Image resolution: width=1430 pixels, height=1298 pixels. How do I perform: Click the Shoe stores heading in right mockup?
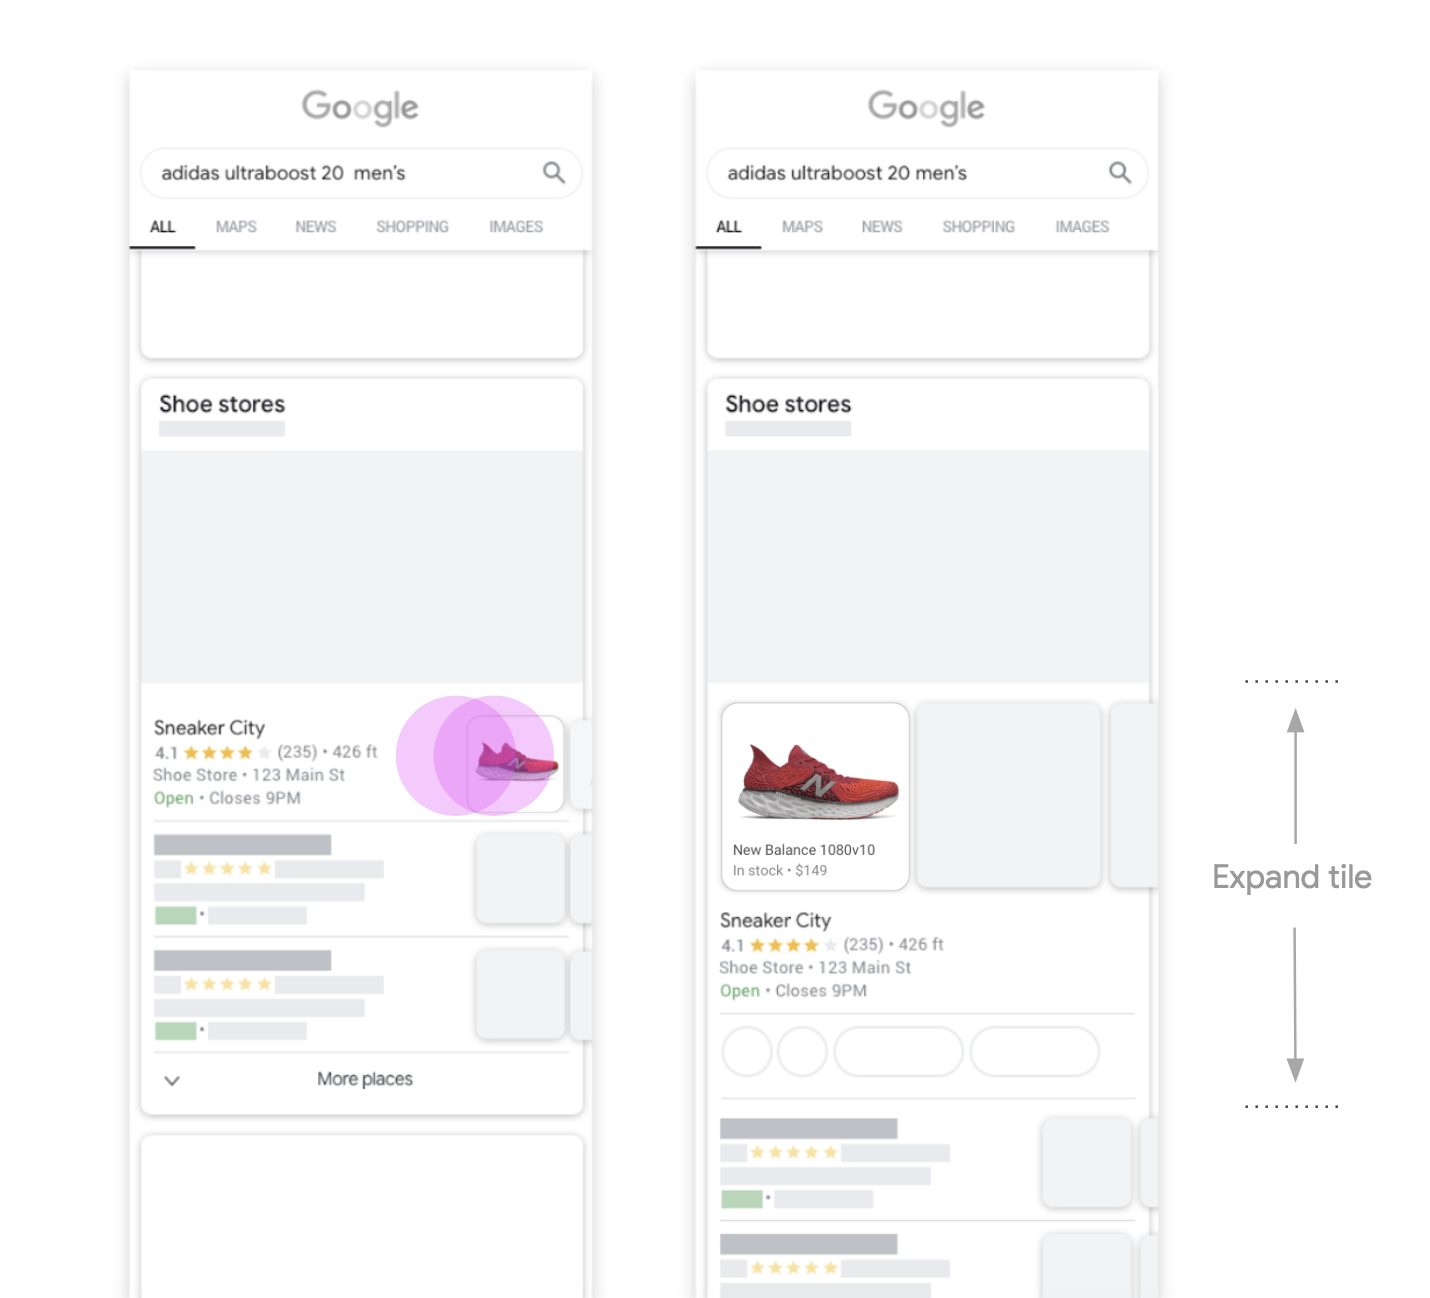click(788, 404)
